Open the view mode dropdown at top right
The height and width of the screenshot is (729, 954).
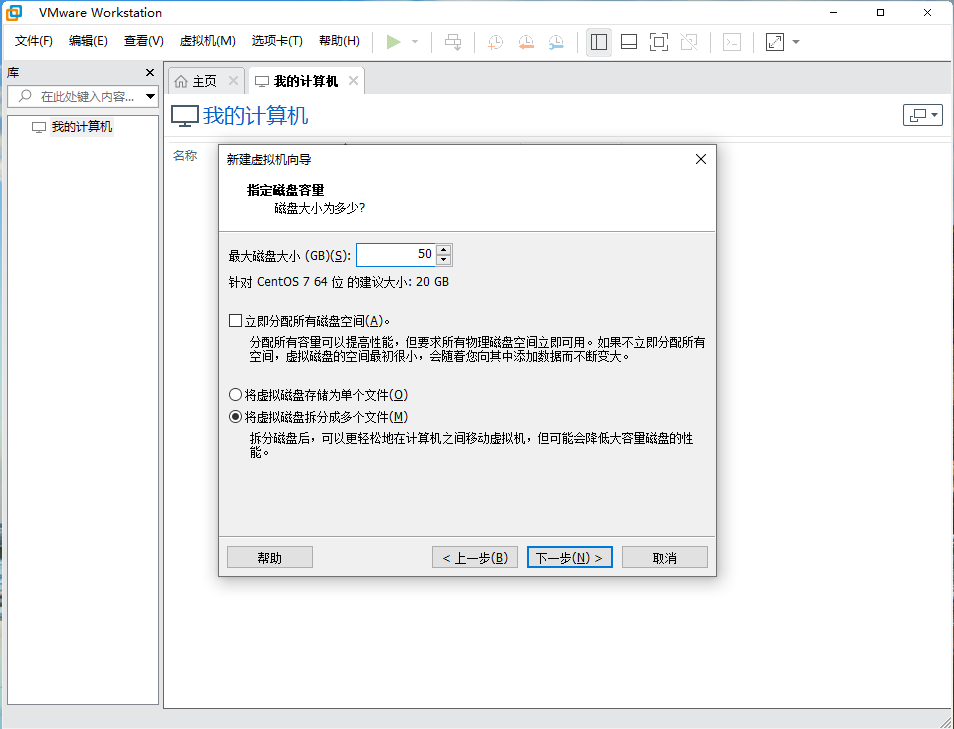923,115
